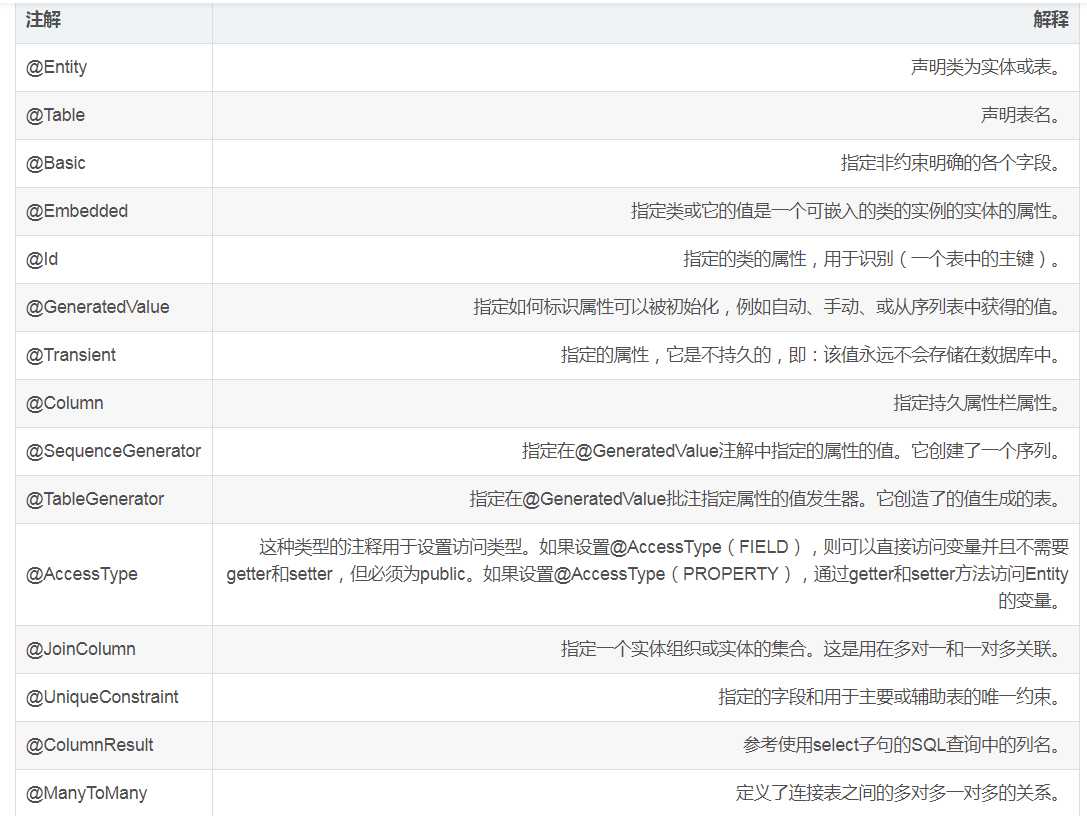
Task: Click the @ManyToMany explanation about 多对多
Action: point(898,792)
